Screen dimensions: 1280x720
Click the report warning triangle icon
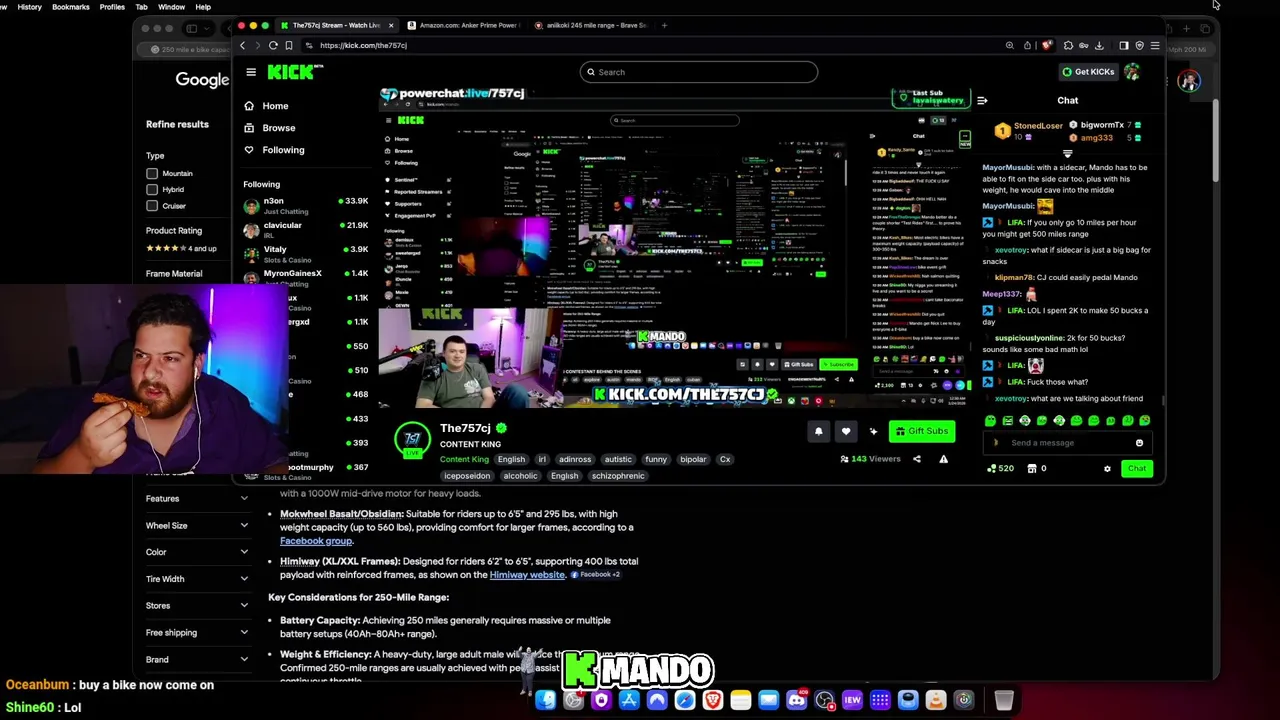point(943,459)
